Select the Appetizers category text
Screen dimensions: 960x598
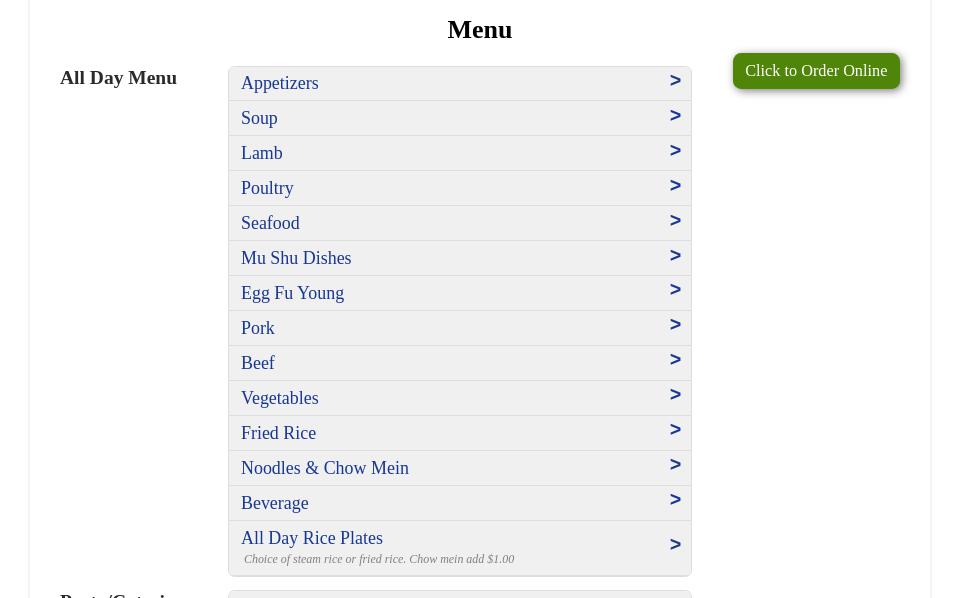pyautogui.click(x=280, y=83)
